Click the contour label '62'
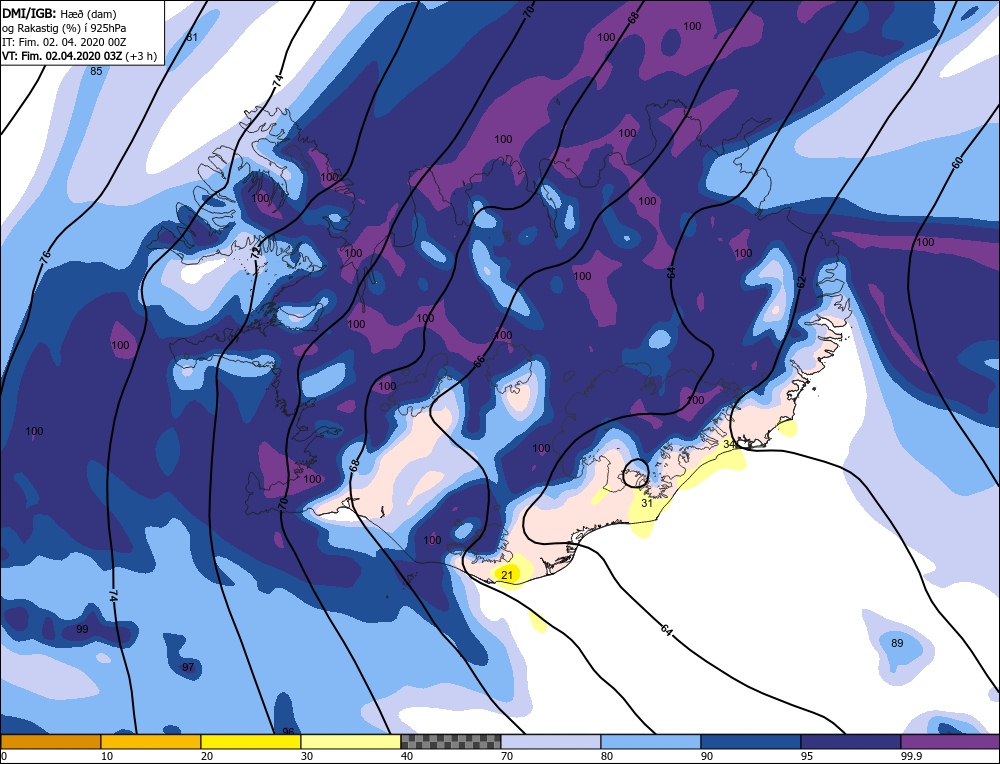Image resolution: width=1000 pixels, height=764 pixels. point(802,282)
